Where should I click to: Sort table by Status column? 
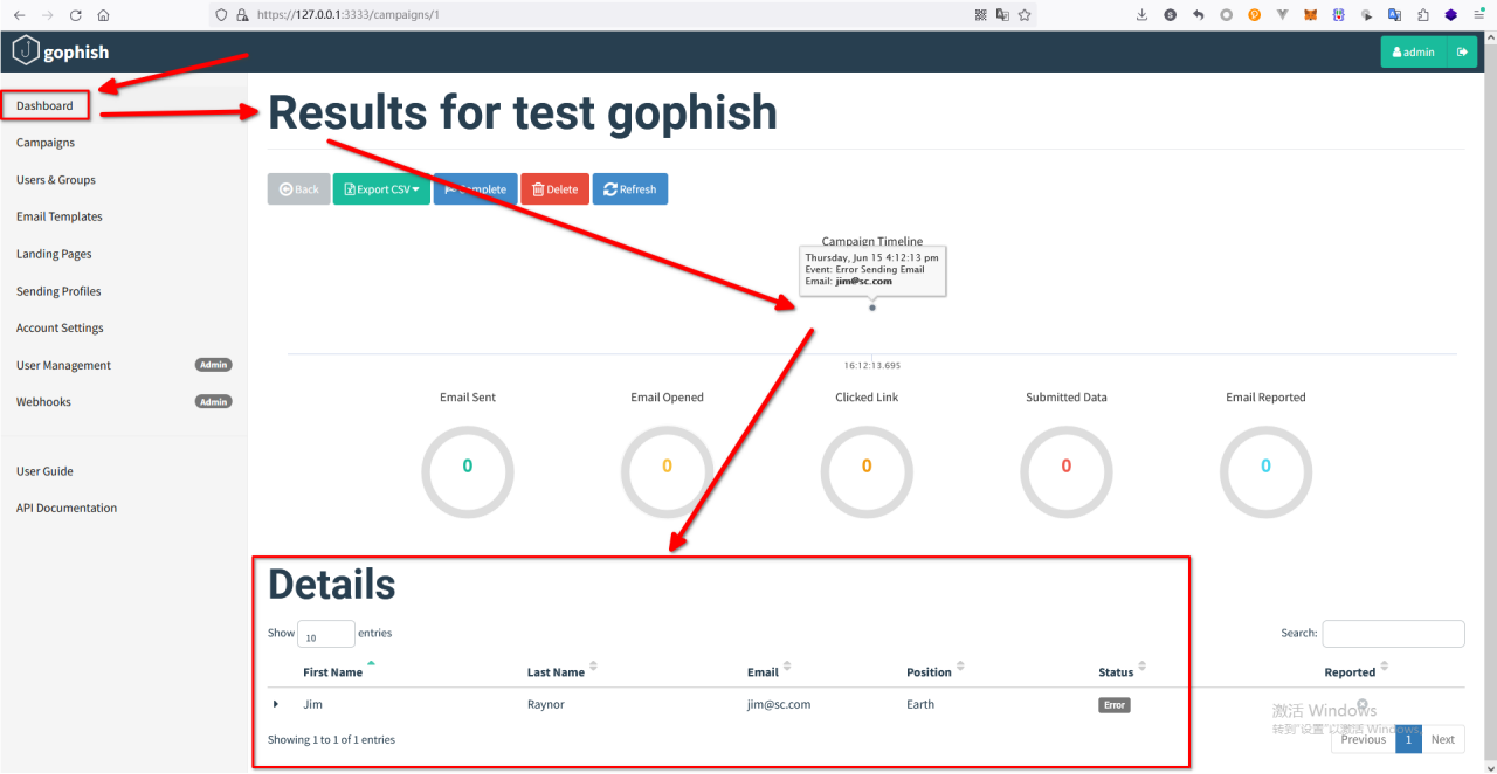point(1116,672)
